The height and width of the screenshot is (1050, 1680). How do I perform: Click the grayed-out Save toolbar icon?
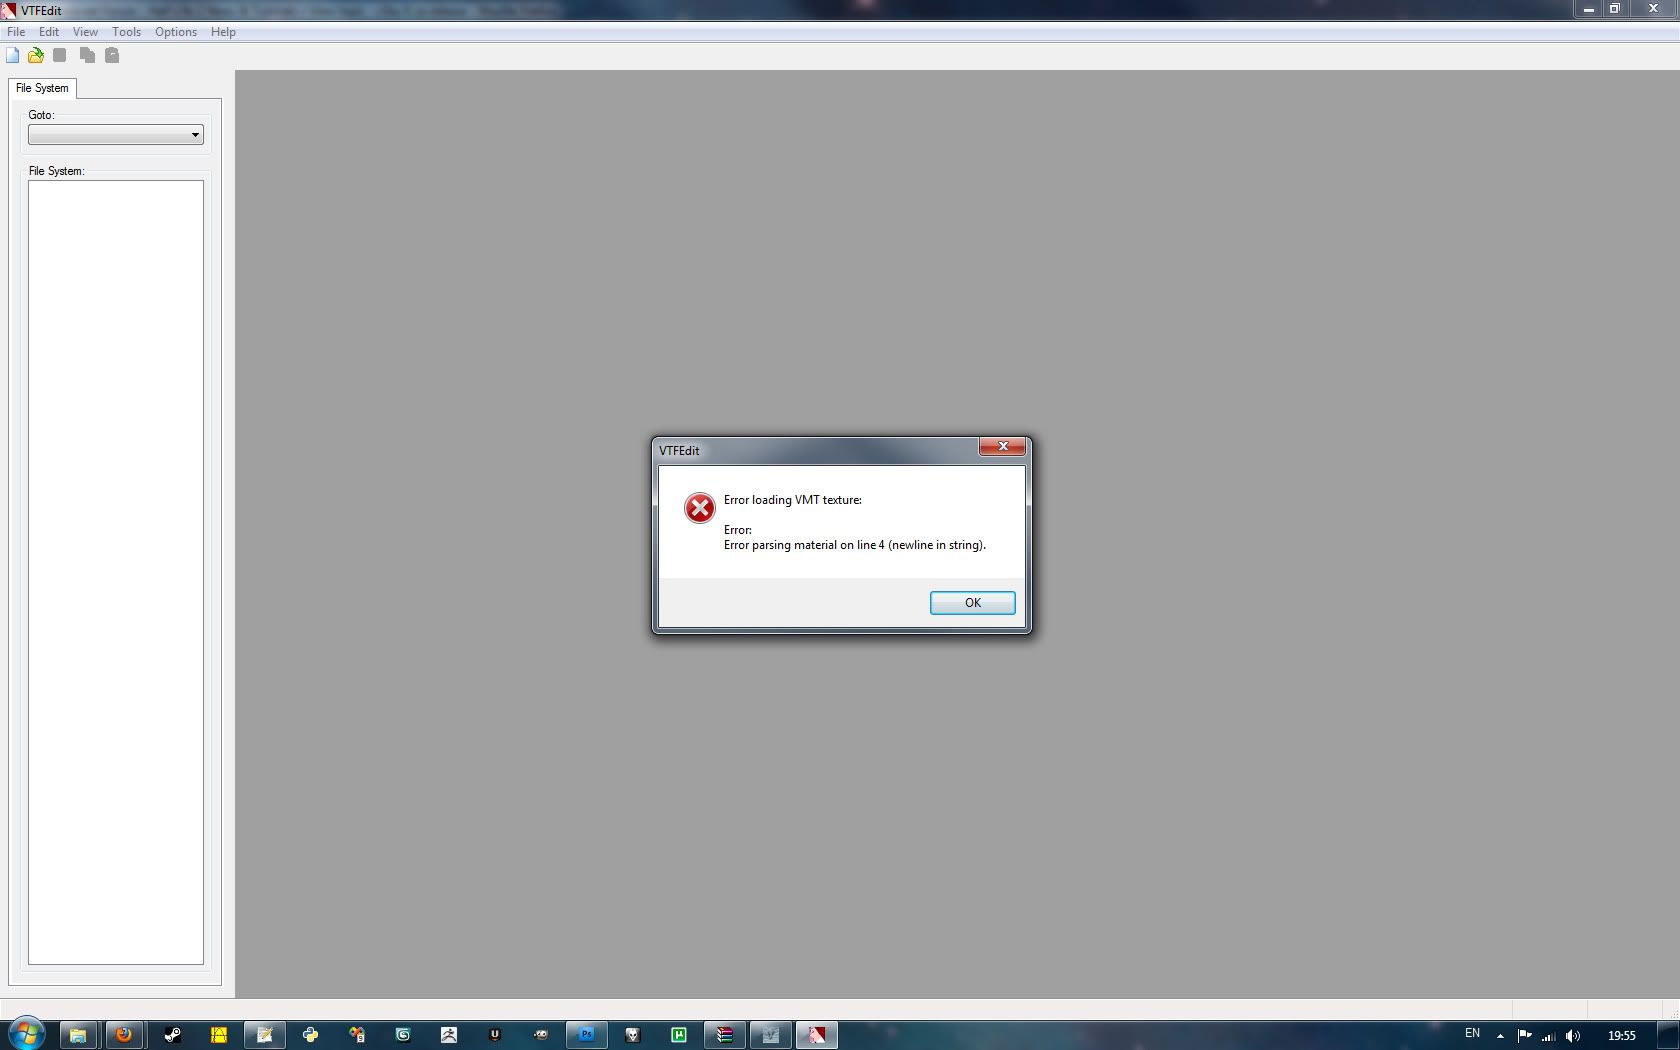coord(60,56)
